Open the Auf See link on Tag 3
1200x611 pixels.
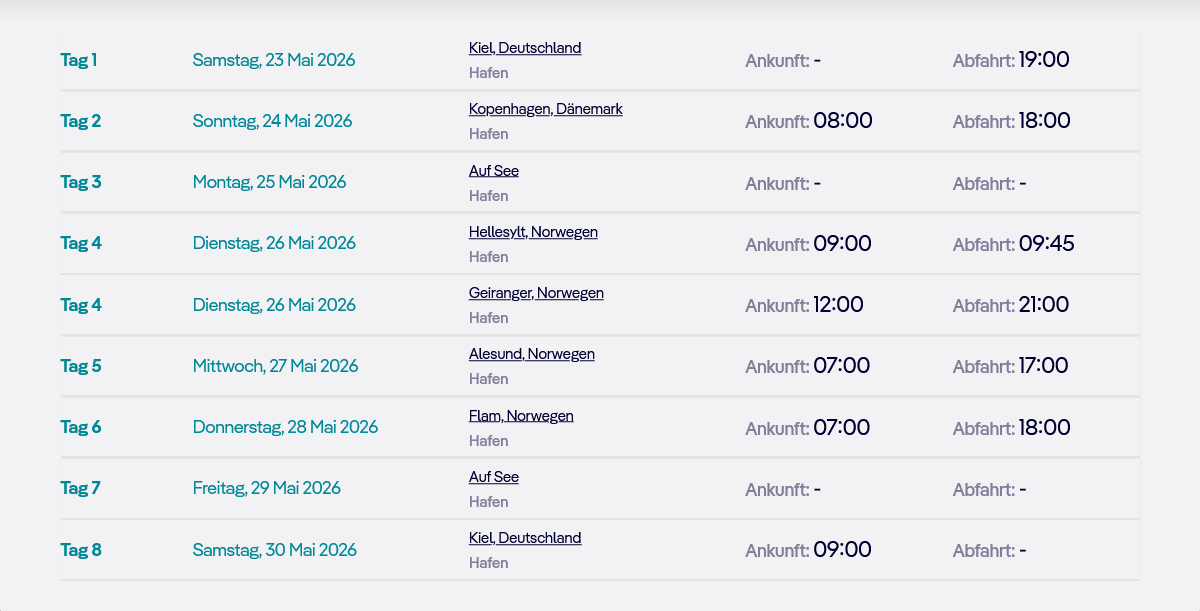(493, 171)
